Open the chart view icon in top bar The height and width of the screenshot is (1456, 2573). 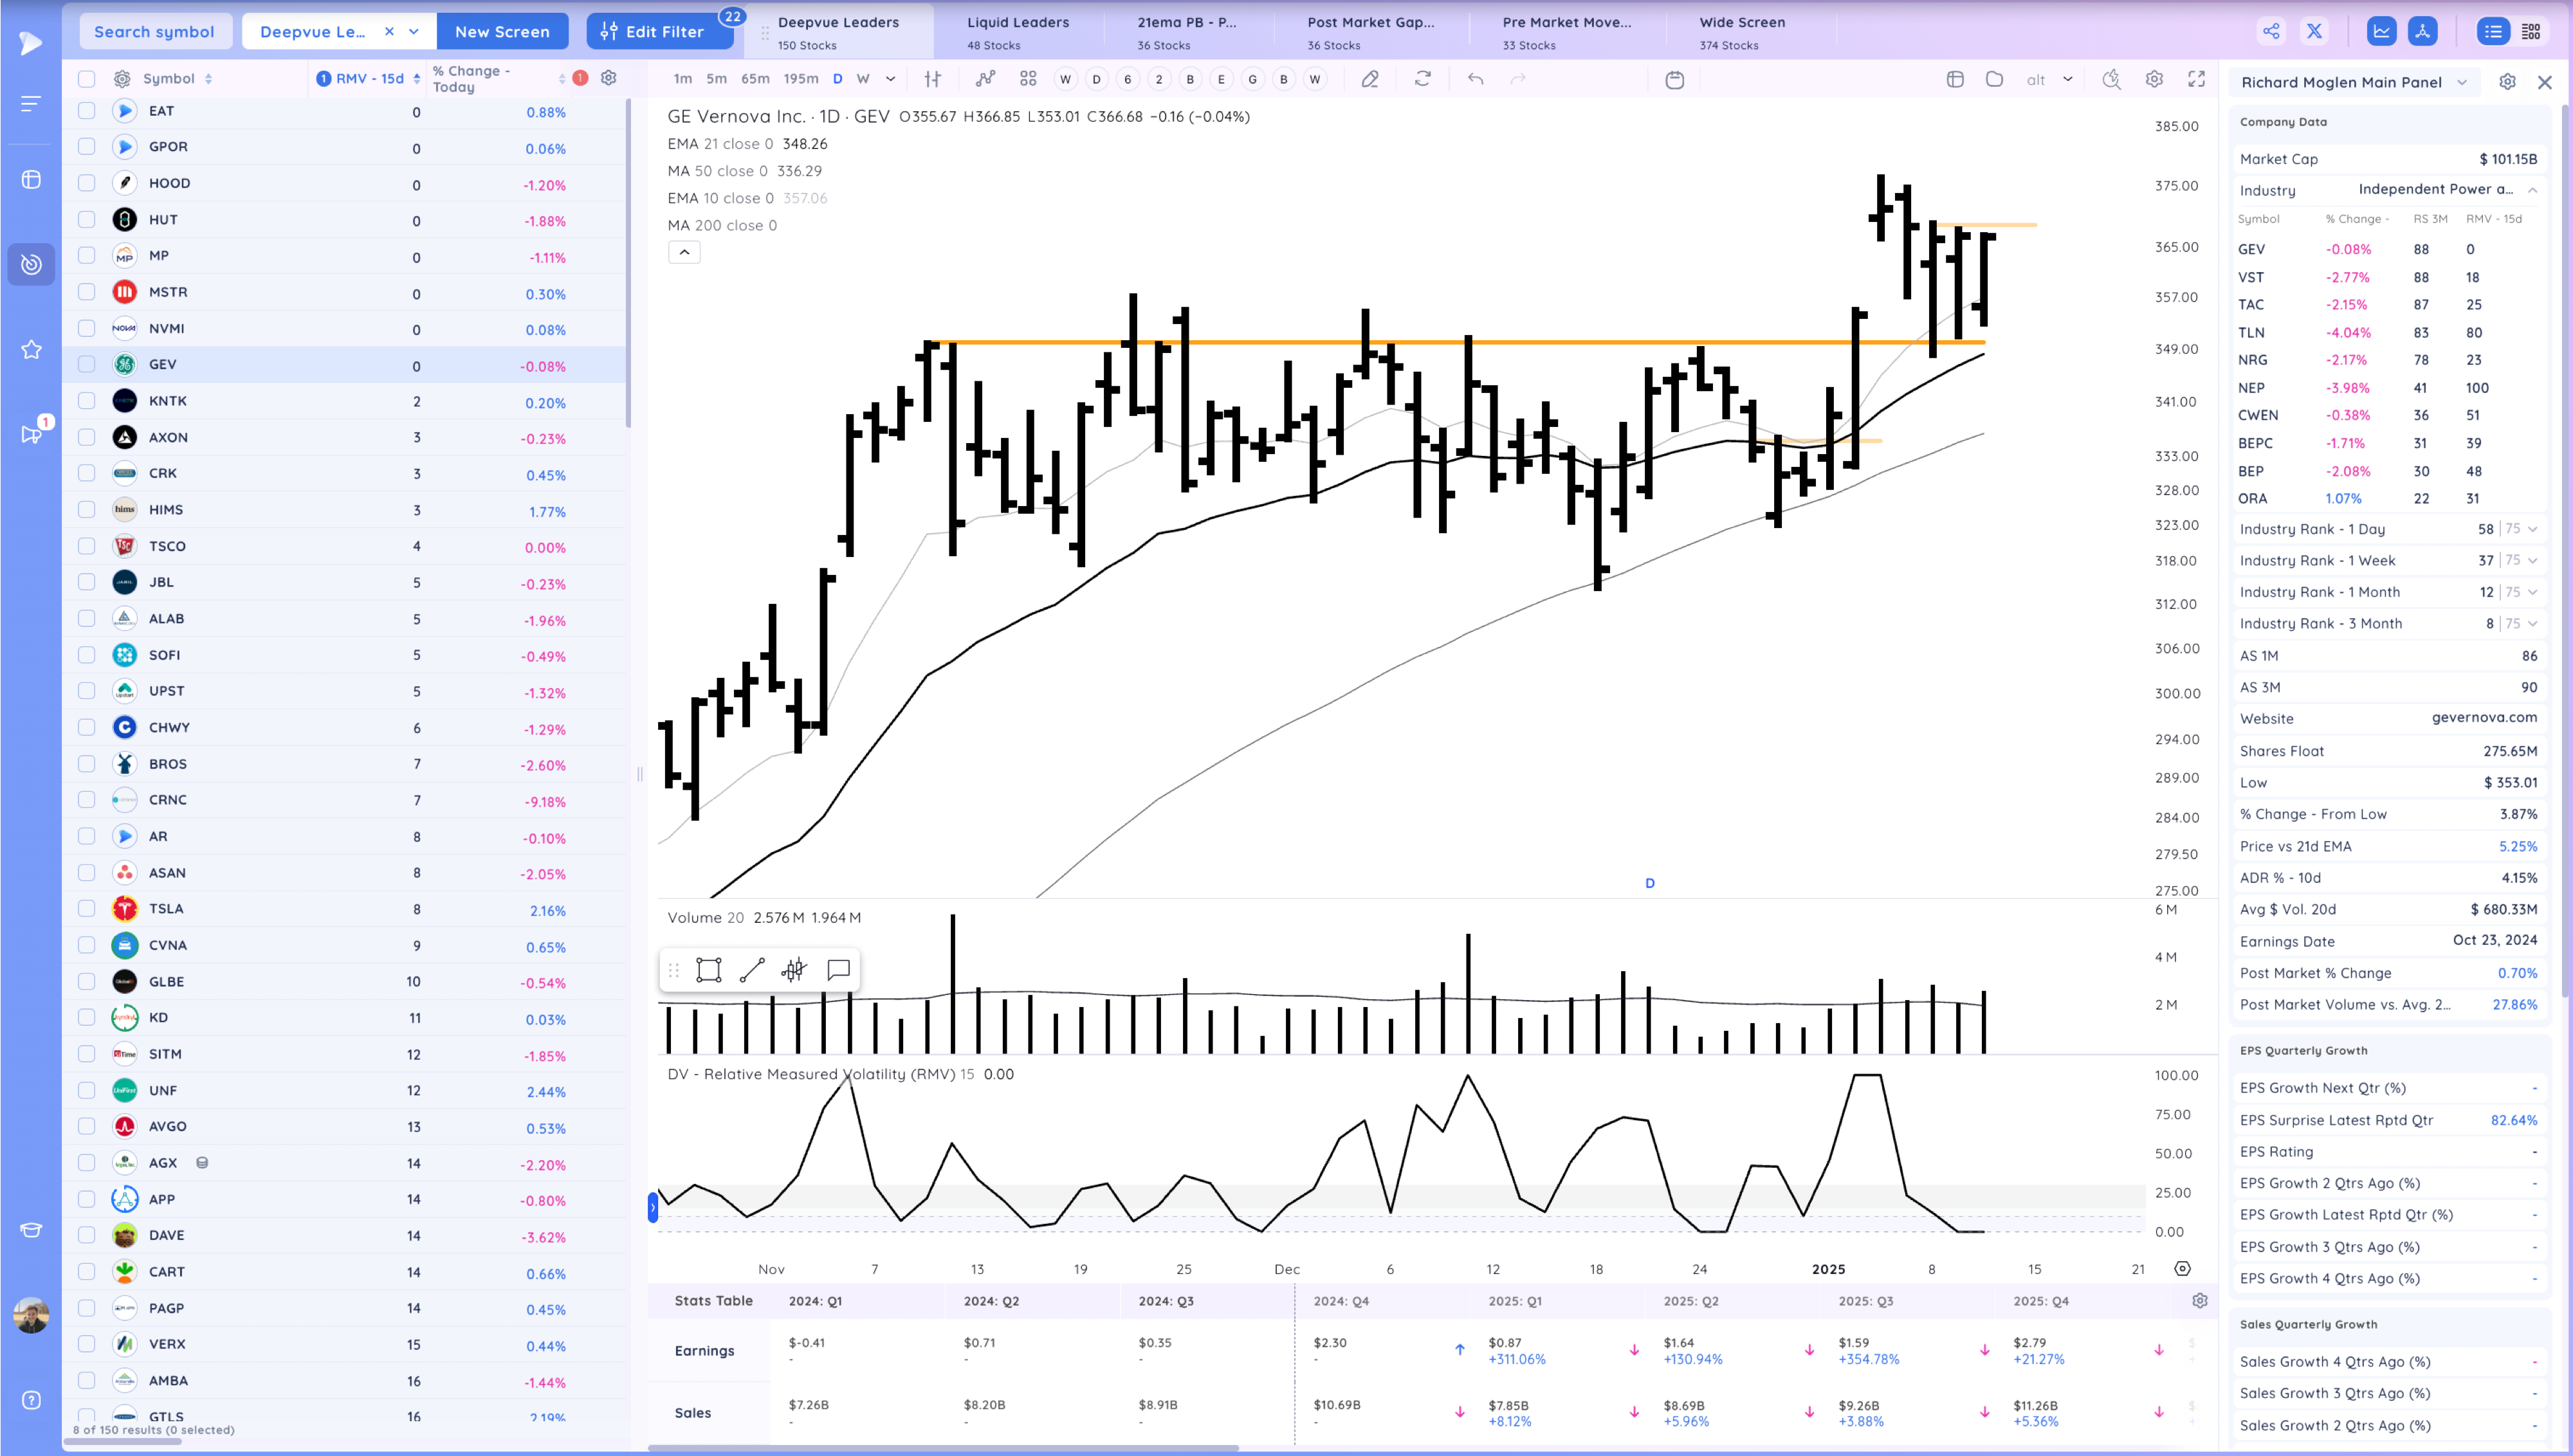2382,31
